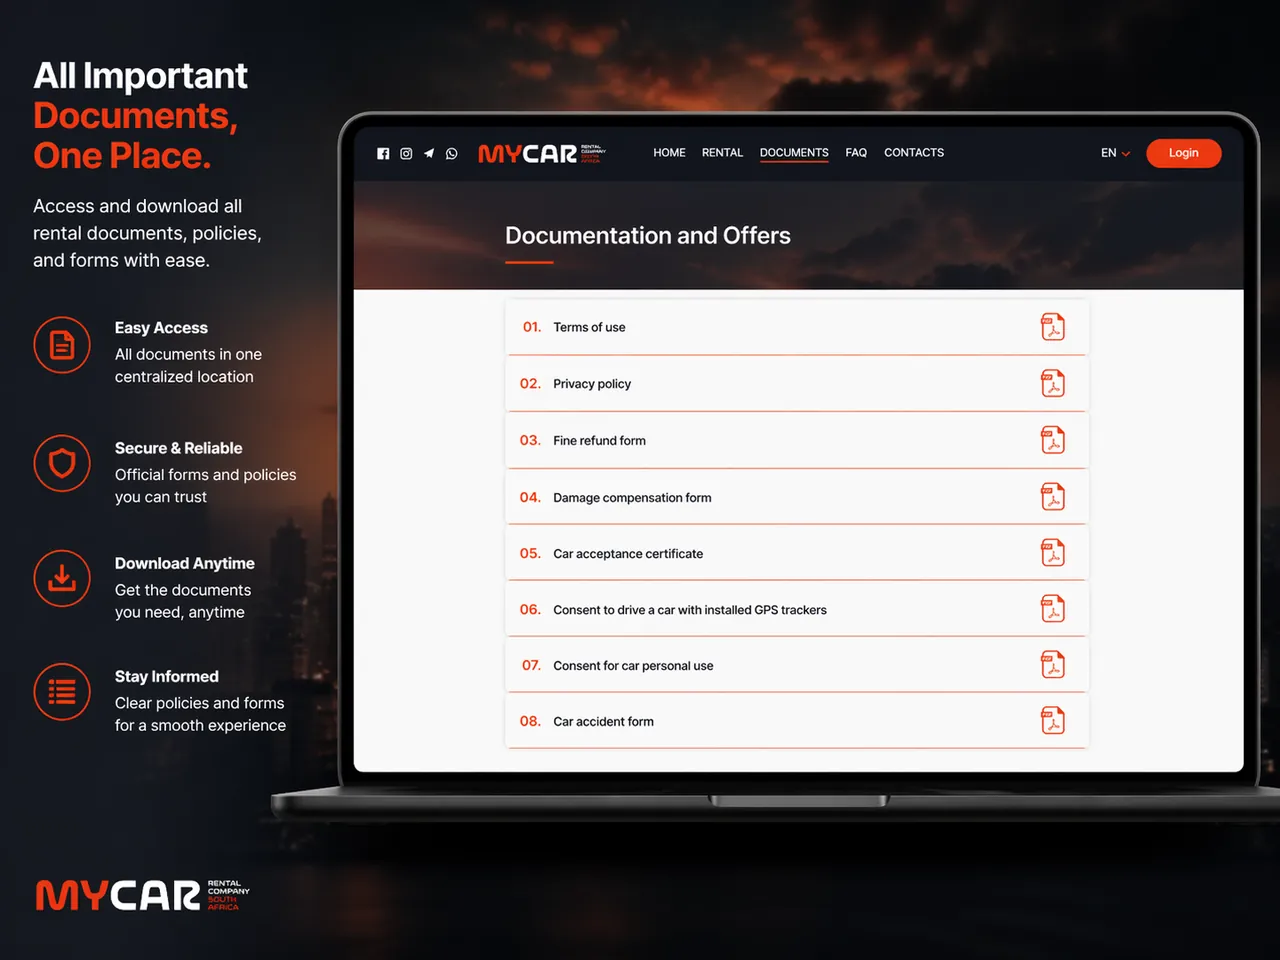This screenshot has width=1280, height=960.
Task: Open the Fine refund form link
Action: click(599, 441)
